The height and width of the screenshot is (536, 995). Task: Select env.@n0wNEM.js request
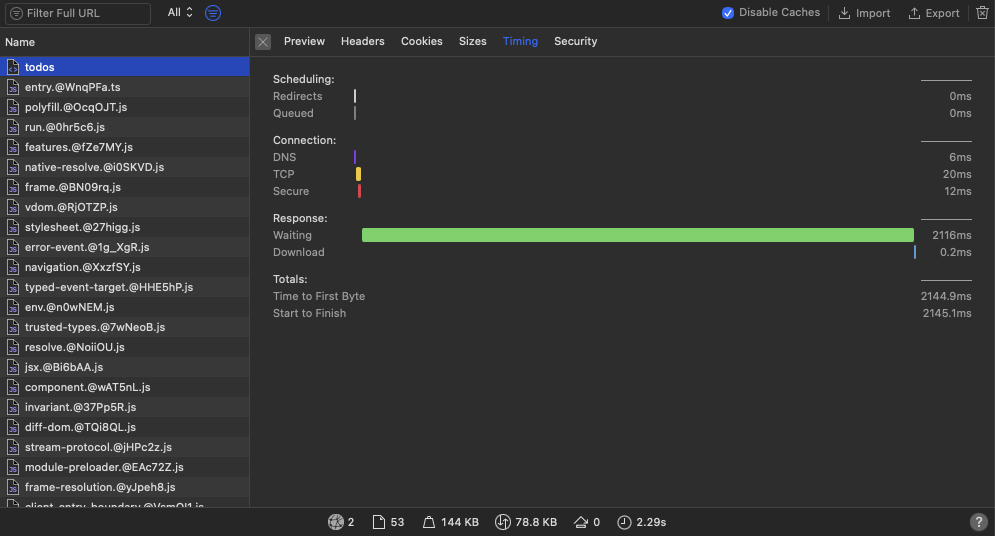pos(124,307)
